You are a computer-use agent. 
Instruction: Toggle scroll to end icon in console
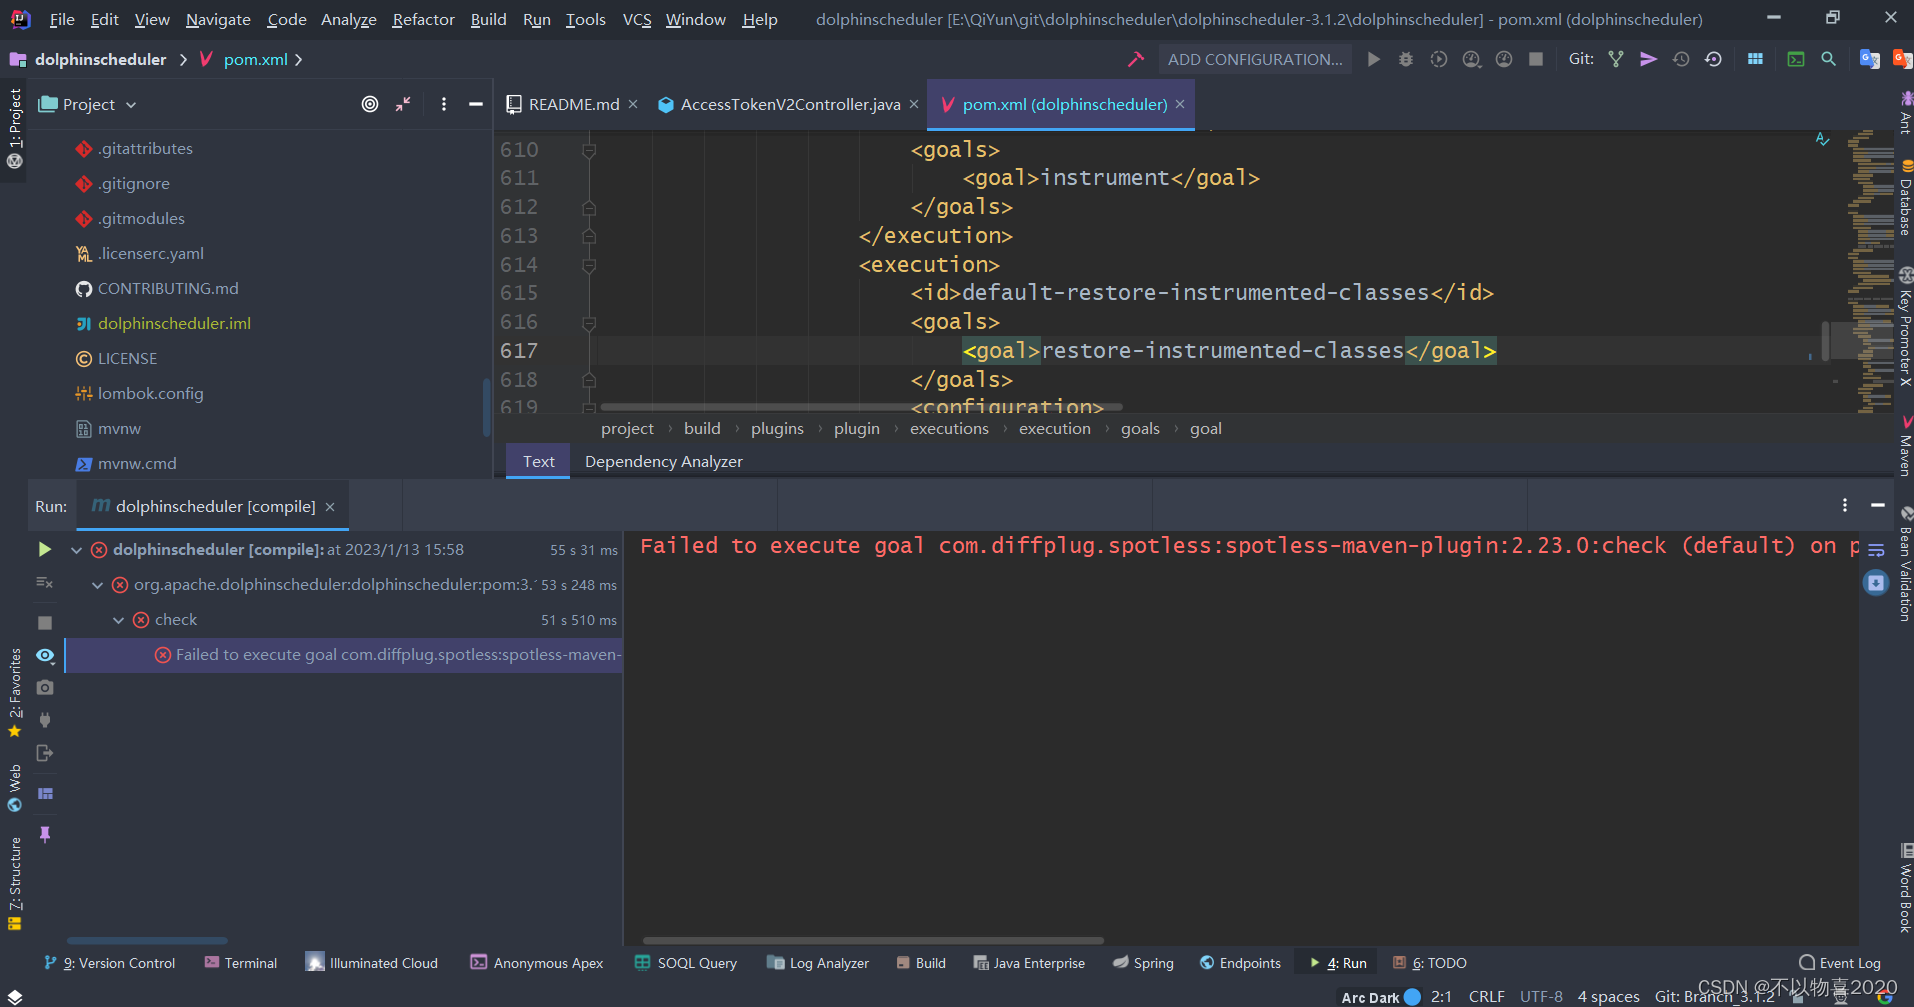pyautogui.click(x=1876, y=583)
